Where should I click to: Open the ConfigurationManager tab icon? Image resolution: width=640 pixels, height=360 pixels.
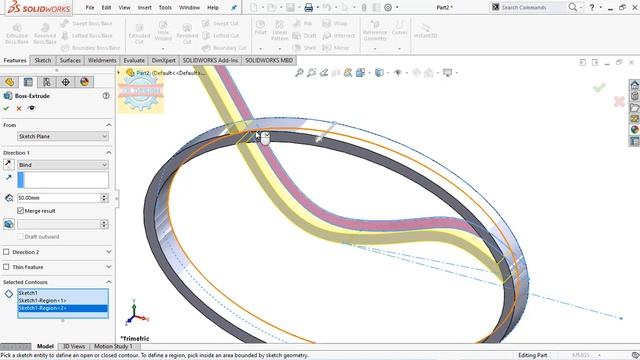pos(47,82)
